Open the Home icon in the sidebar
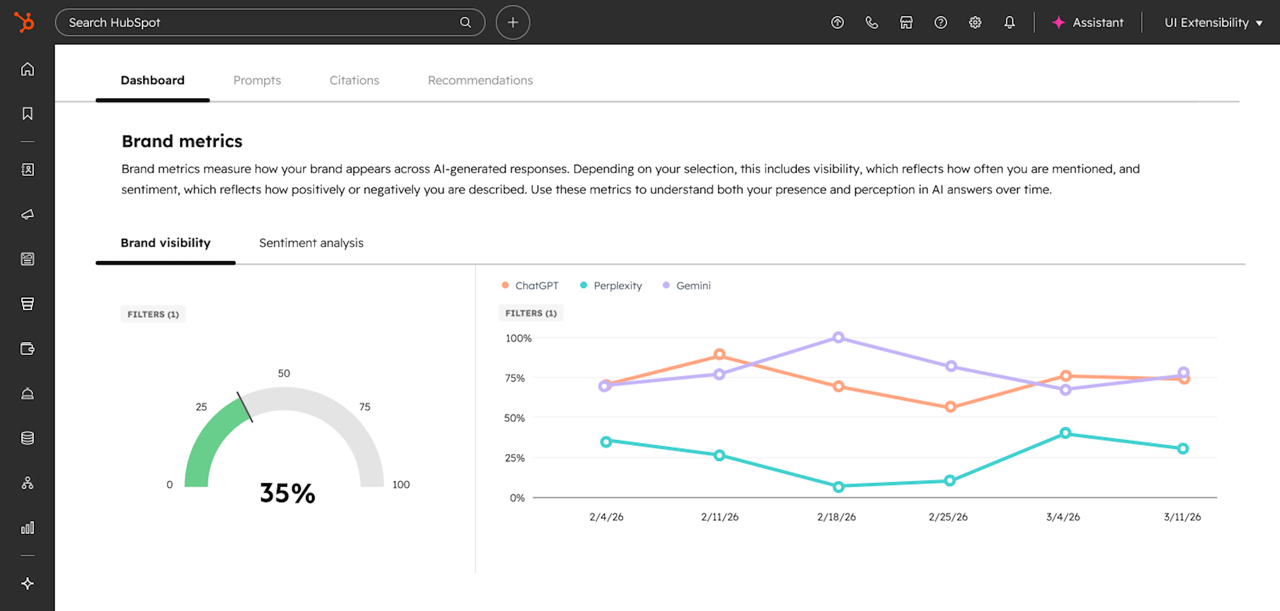The image size is (1280, 611). click(27, 68)
